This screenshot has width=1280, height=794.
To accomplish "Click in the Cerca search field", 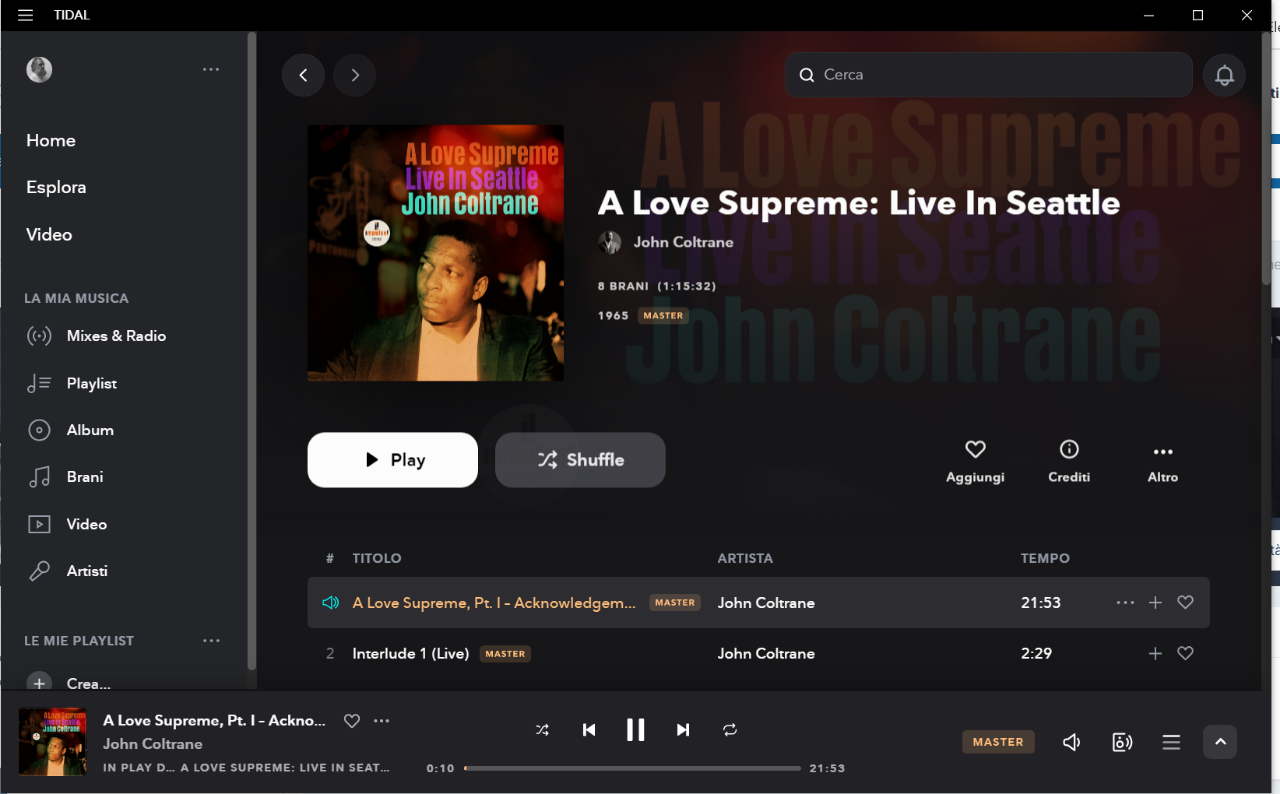I will click(989, 75).
